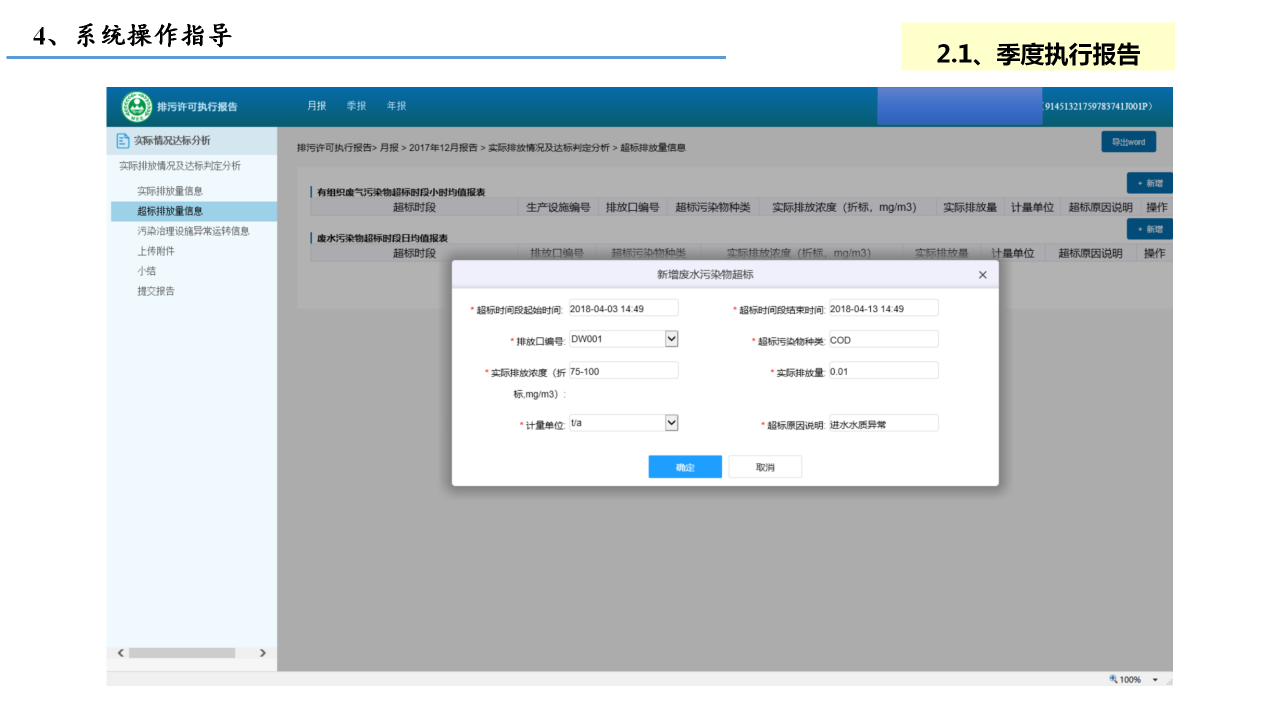The width and height of the screenshot is (1280, 720).
Task: Click the environmental protection logo icon
Action: tap(137, 106)
